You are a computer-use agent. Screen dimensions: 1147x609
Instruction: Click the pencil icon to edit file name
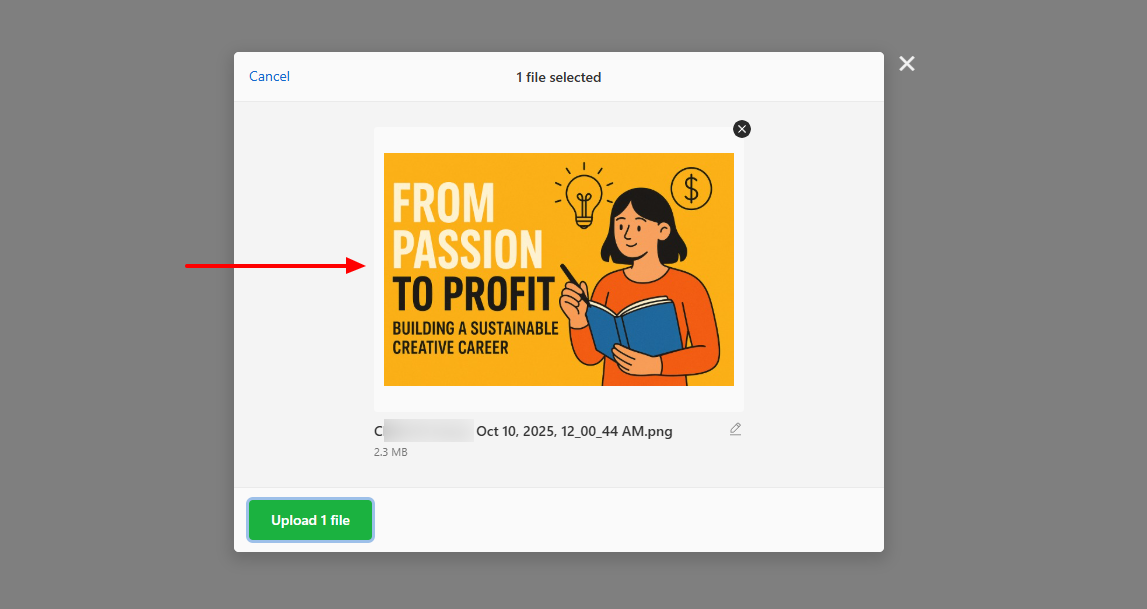tap(735, 429)
